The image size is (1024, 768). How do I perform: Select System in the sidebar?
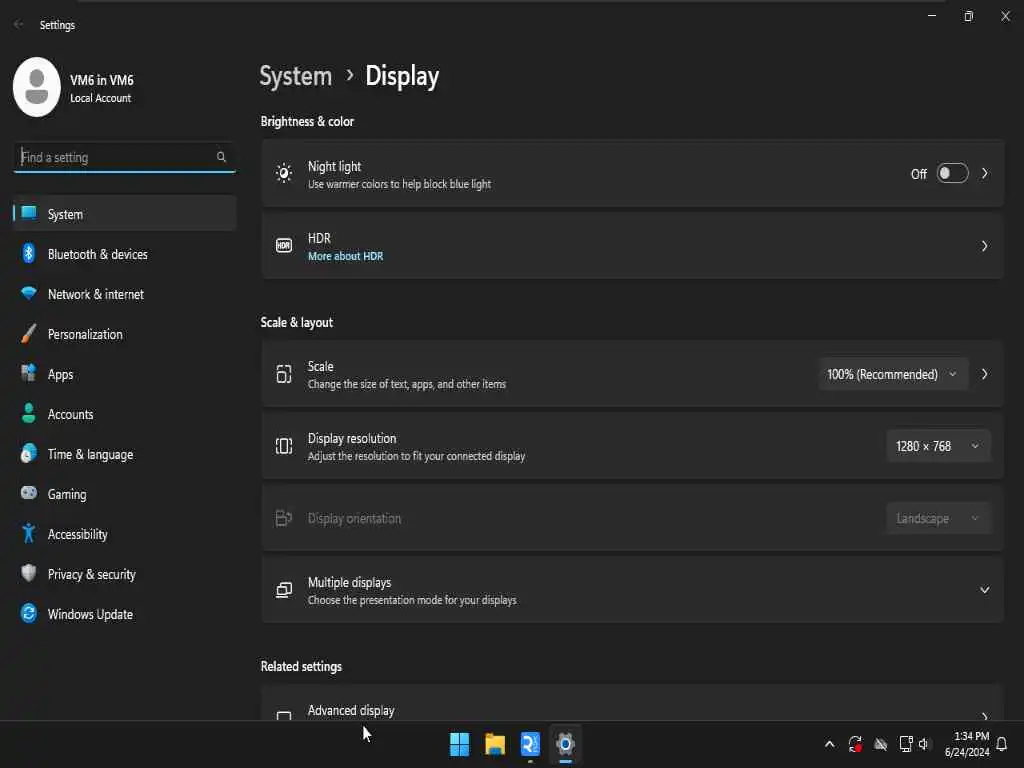coord(124,214)
